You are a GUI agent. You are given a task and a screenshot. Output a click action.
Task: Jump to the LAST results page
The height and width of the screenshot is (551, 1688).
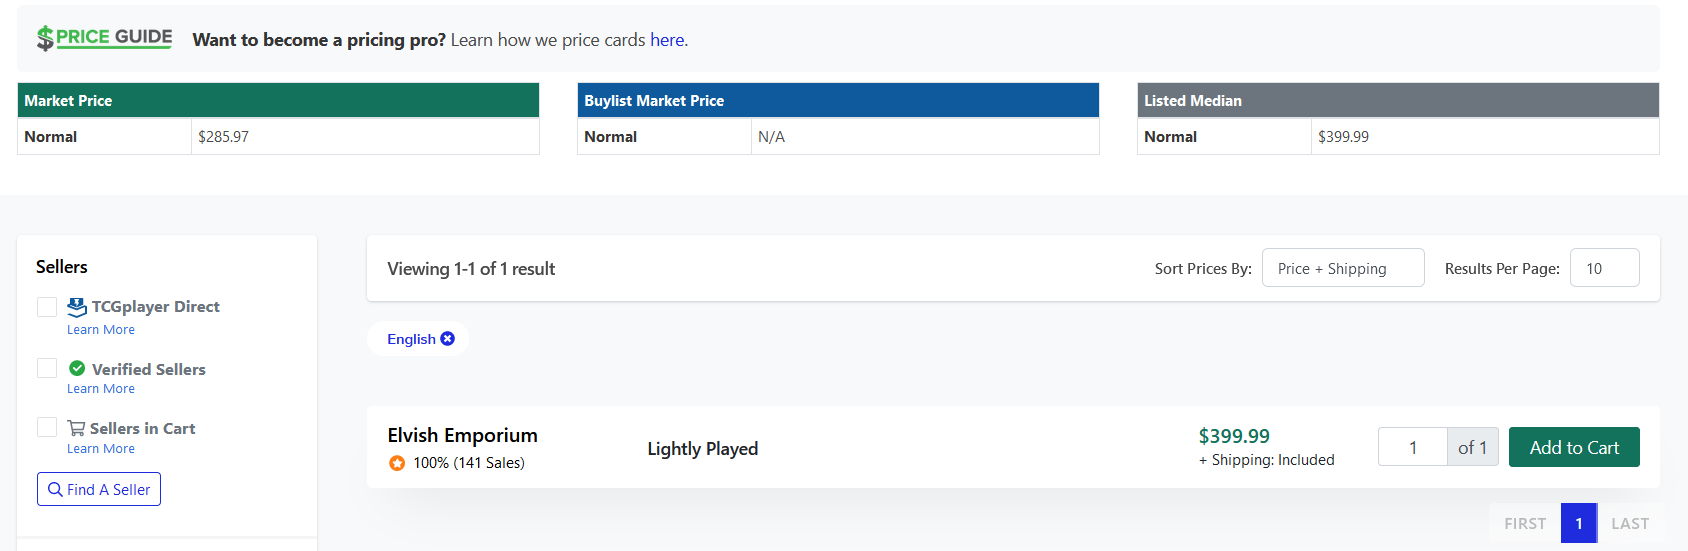[x=1630, y=523]
